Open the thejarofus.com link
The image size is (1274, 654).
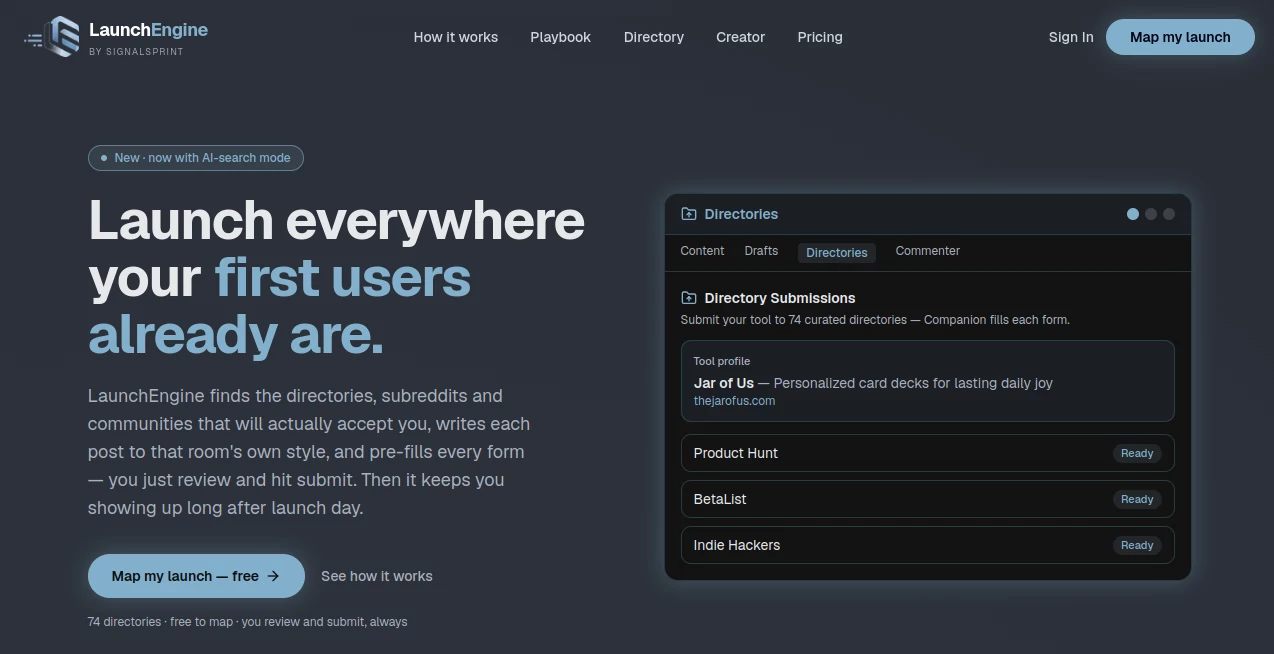tap(734, 401)
